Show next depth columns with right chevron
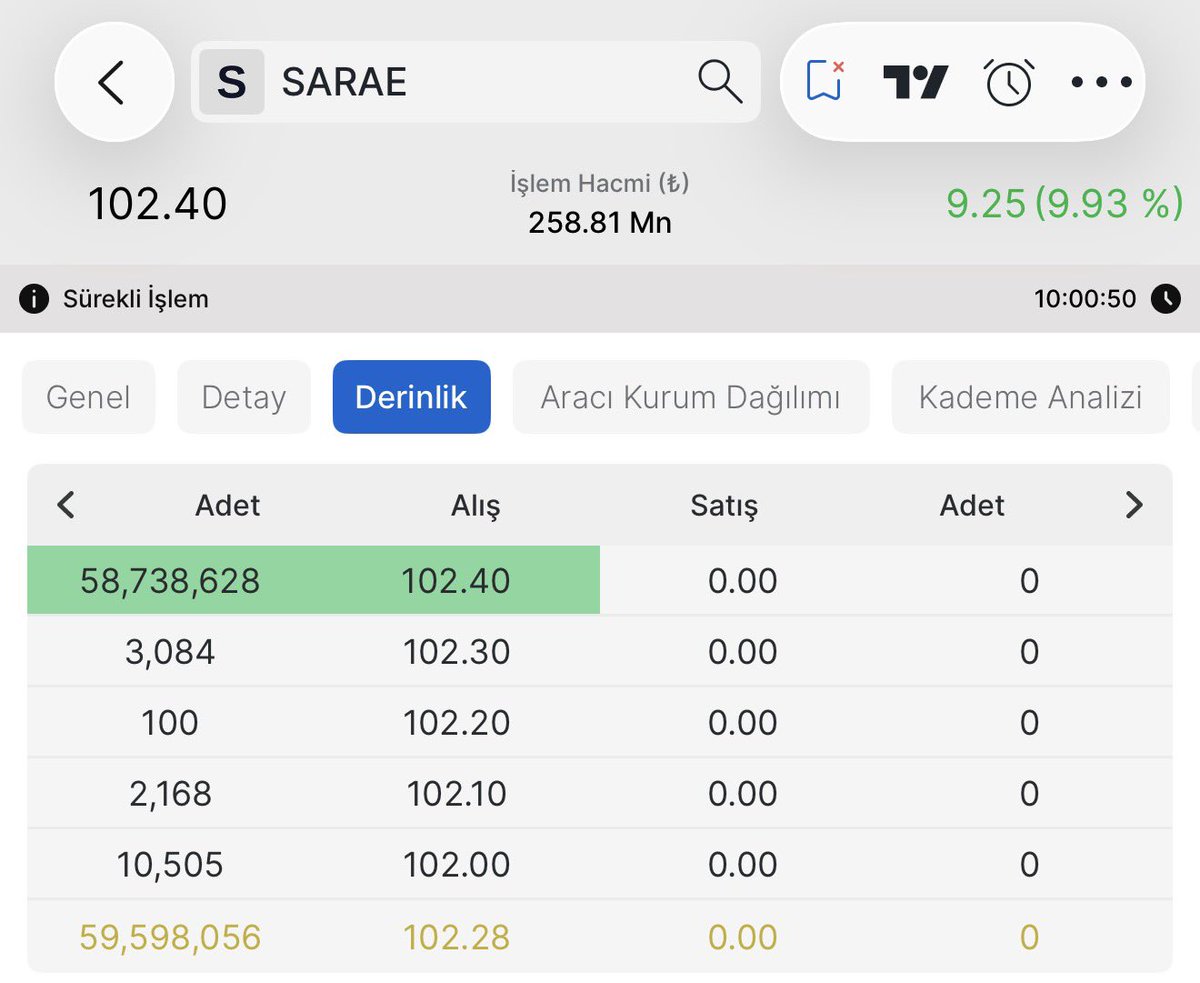Viewport: 1200px width, 983px height. [1133, 505]
